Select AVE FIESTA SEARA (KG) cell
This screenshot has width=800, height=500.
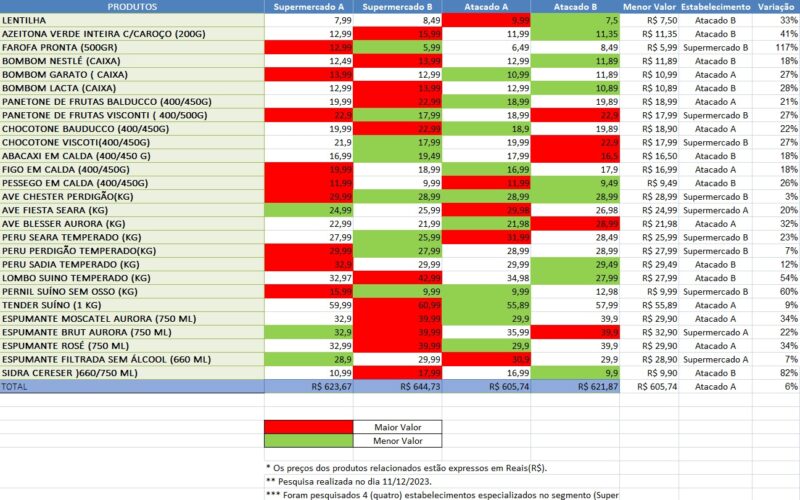coord(132,210)
